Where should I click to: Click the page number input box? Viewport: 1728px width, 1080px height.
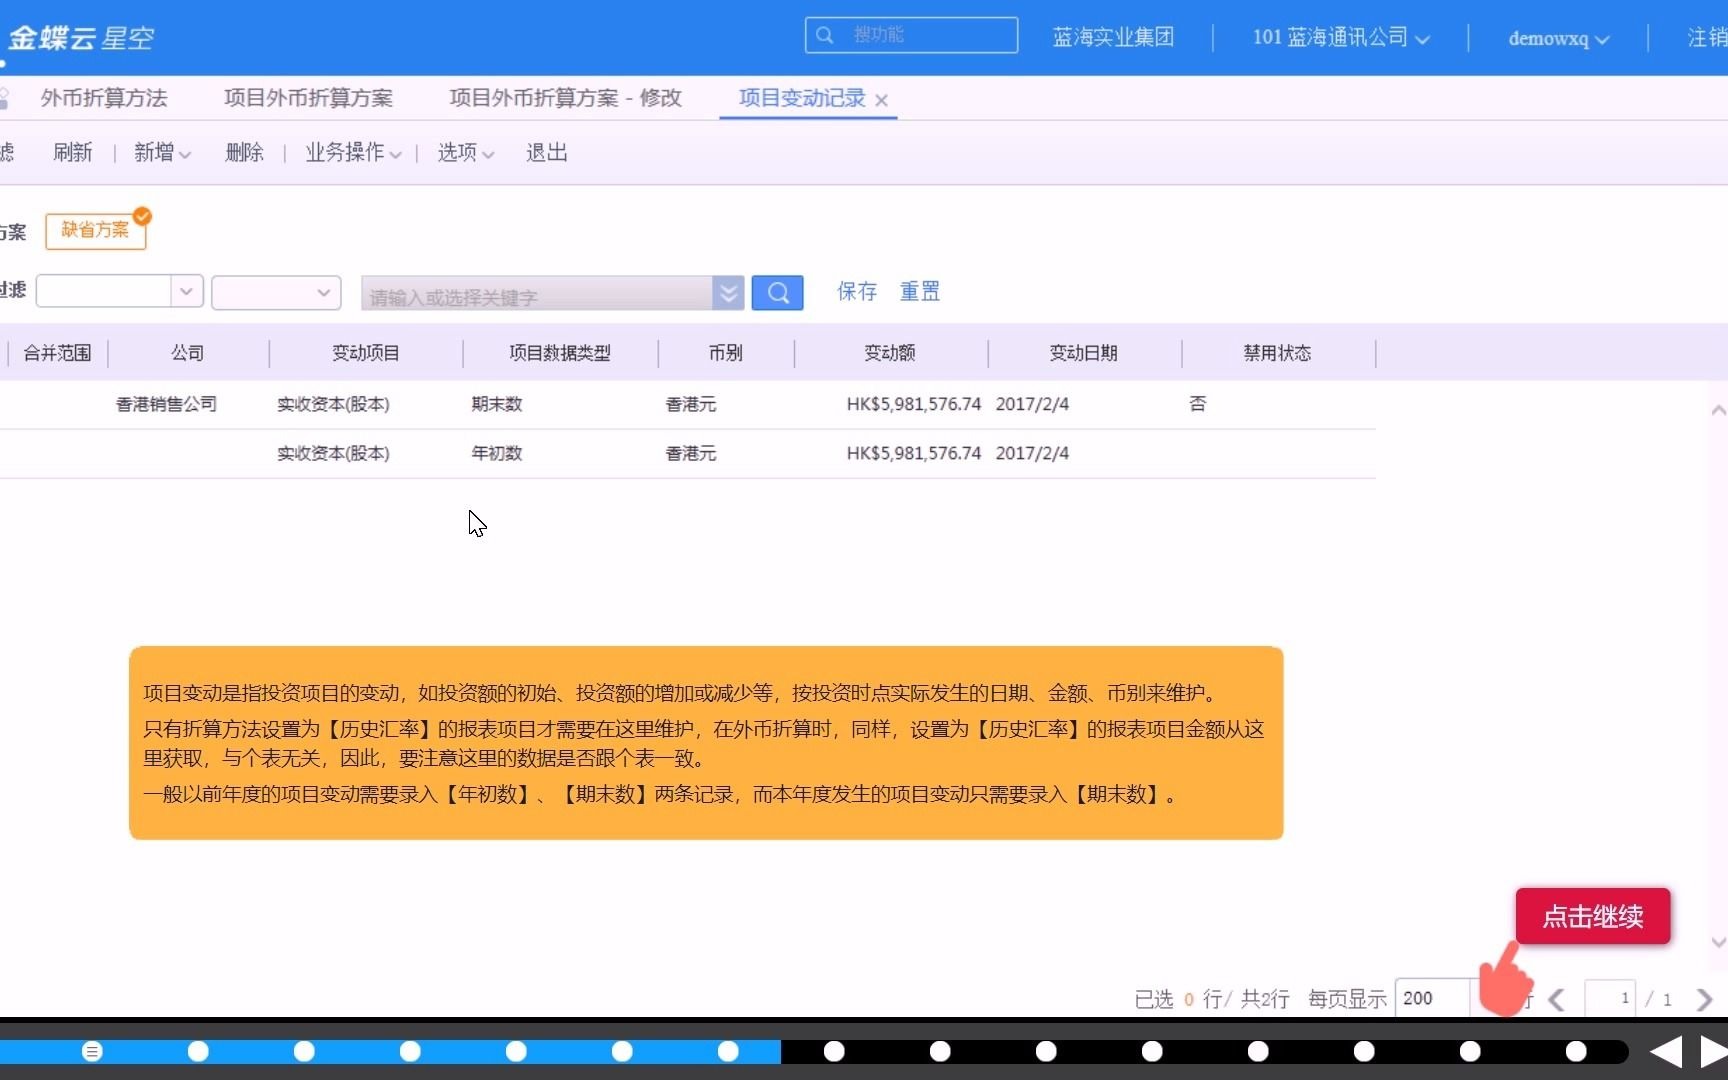tap(1610, 998)
